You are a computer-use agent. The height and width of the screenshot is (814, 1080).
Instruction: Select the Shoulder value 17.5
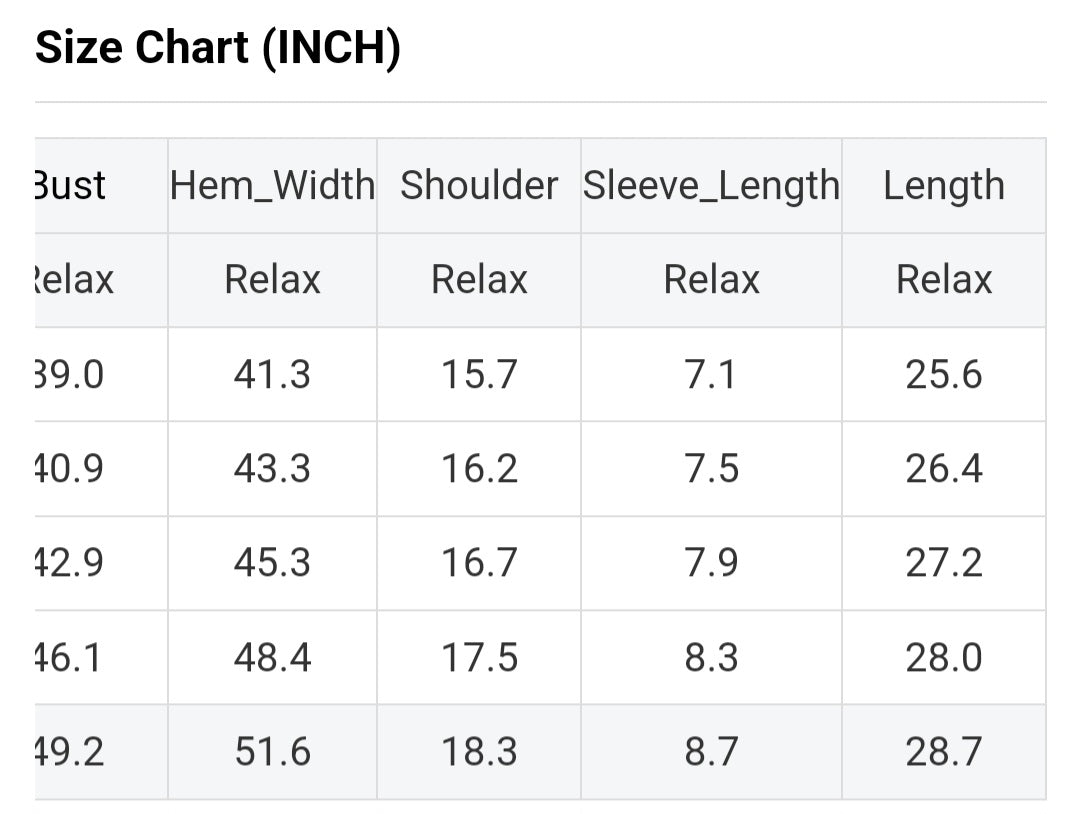tap(479, 658)
